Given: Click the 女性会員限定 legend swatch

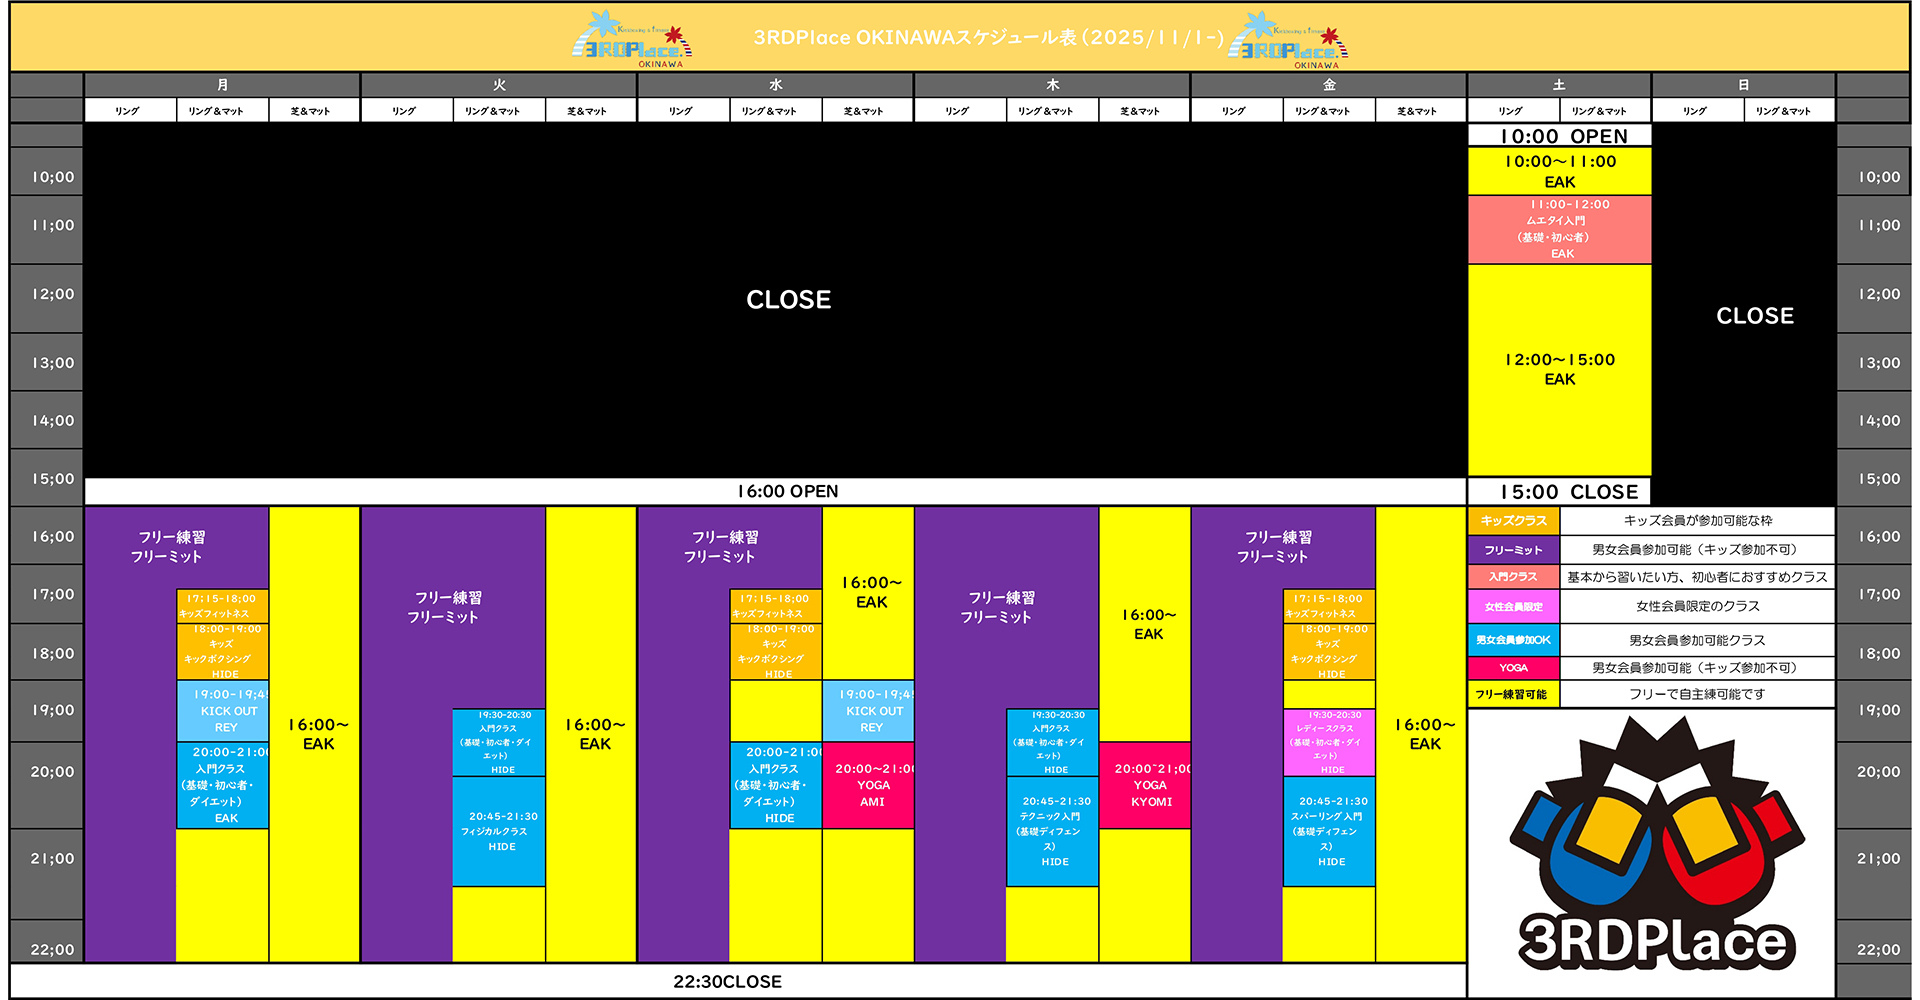Looking at the screenshot, I should (1513, 606).
